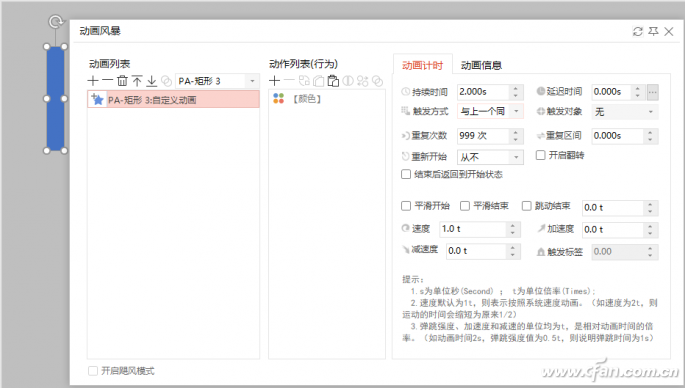This screenshot has height=388, width=685.
Task: Click the minus icon in 动画列表 toolbar
Action: pyautogui.click(x=107, y=81)
